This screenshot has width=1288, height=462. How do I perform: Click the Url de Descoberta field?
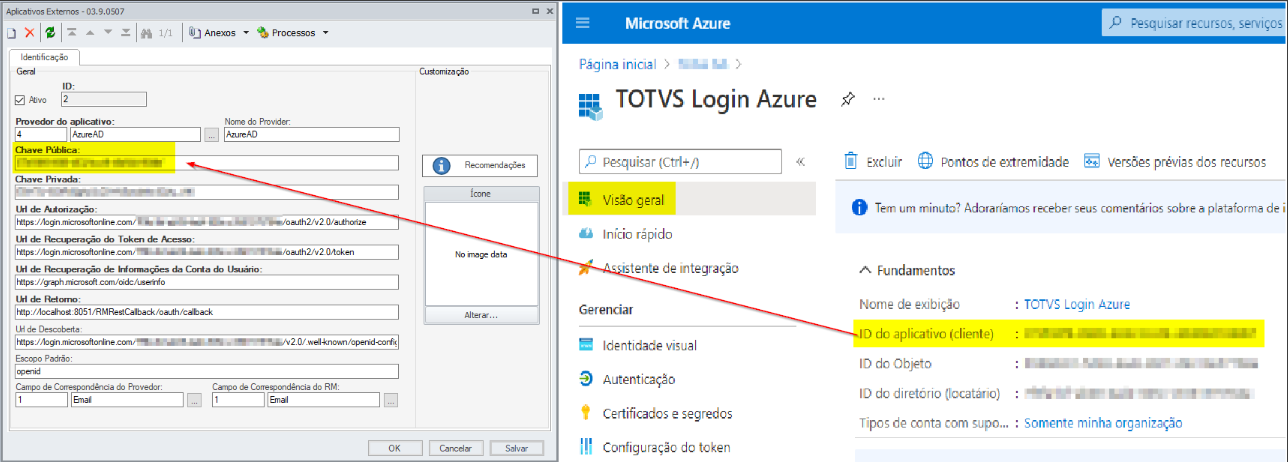(x=206, y=342)
